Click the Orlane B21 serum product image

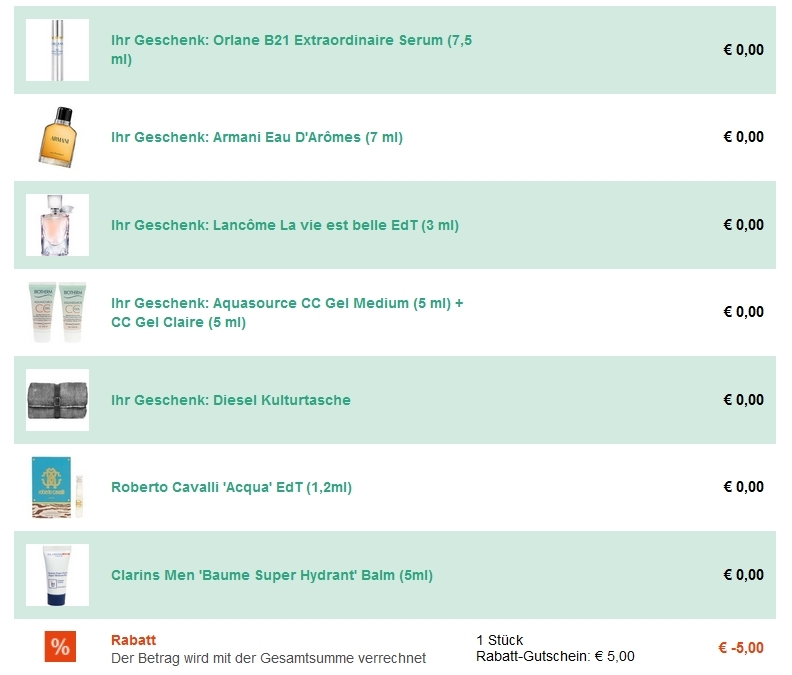point(57,50)
